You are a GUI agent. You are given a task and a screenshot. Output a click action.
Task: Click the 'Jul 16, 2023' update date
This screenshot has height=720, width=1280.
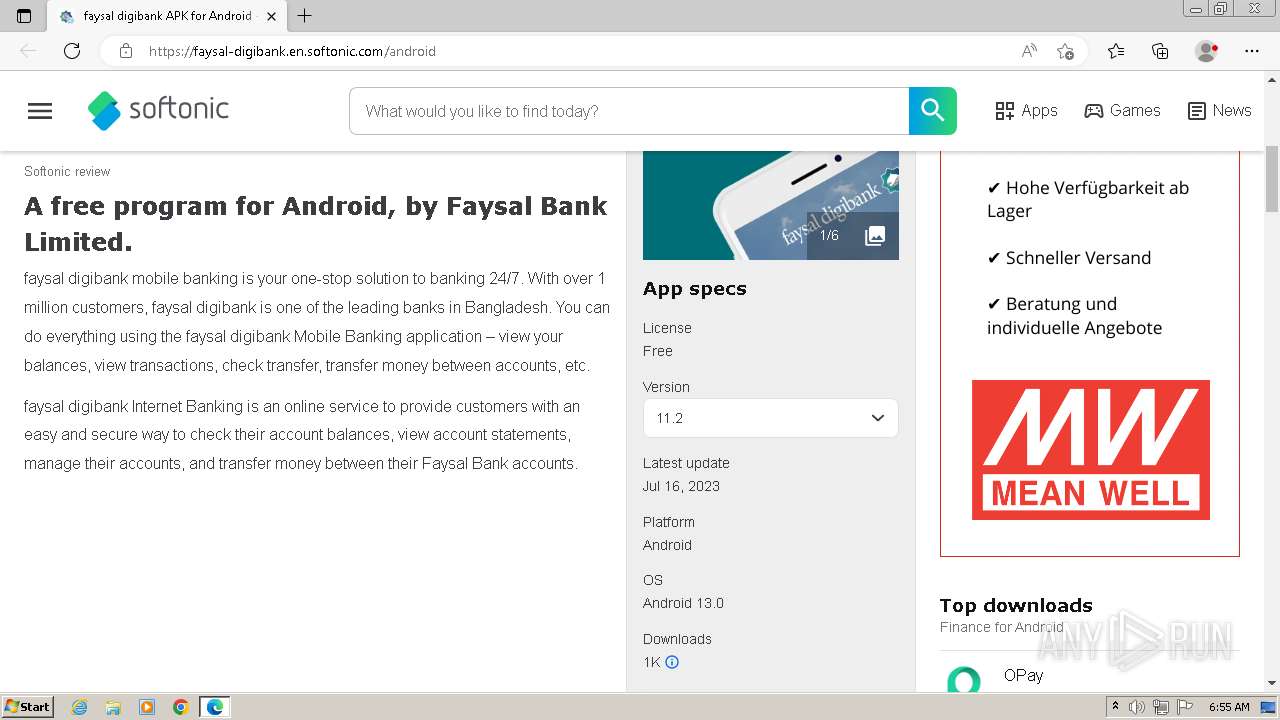[681, 486]
